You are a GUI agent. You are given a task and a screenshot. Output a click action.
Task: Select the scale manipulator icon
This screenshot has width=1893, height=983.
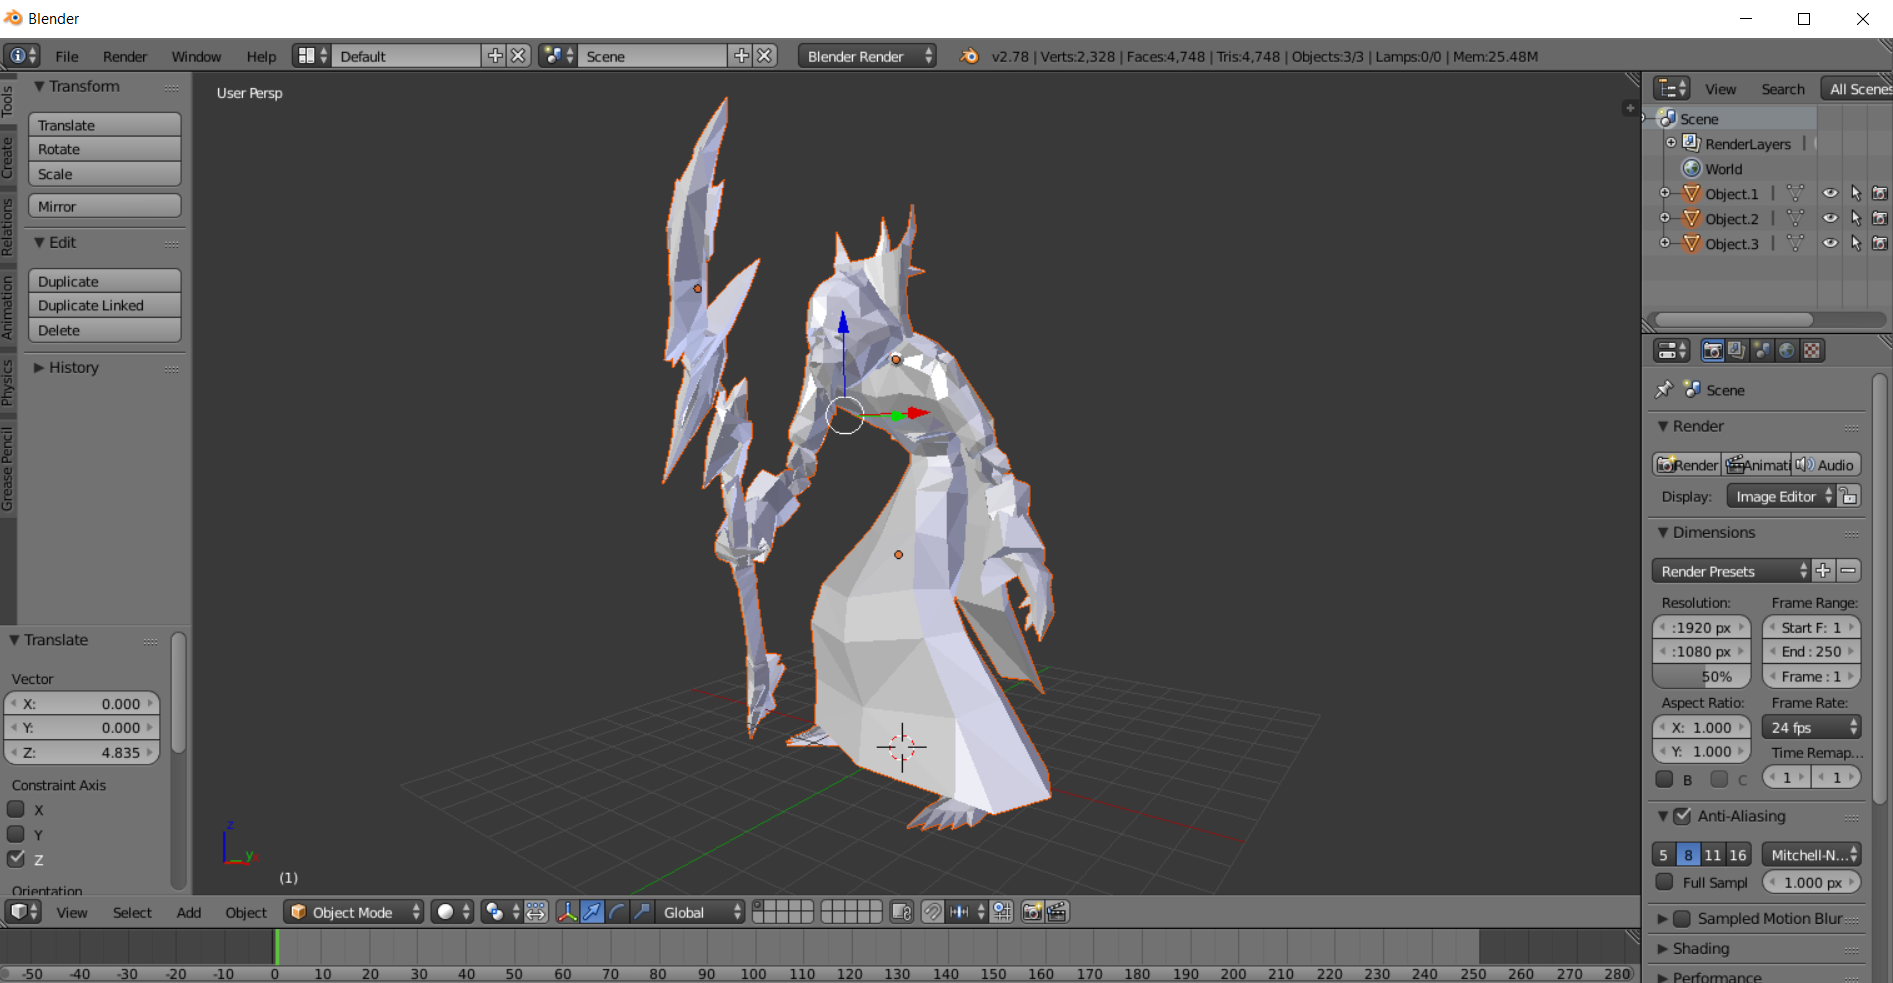642,912
